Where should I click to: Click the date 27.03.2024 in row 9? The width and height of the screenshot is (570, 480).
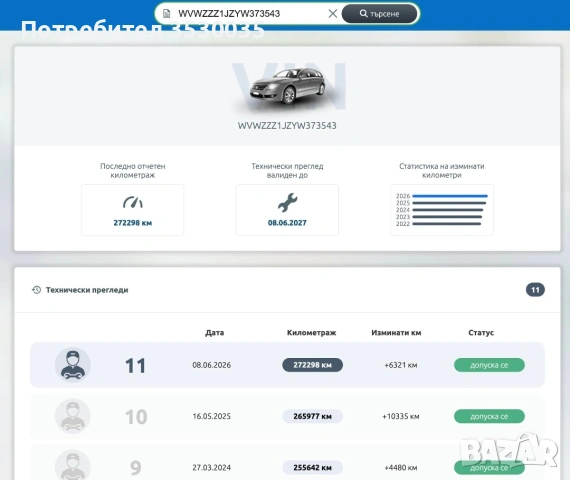(x=212, y=467)
